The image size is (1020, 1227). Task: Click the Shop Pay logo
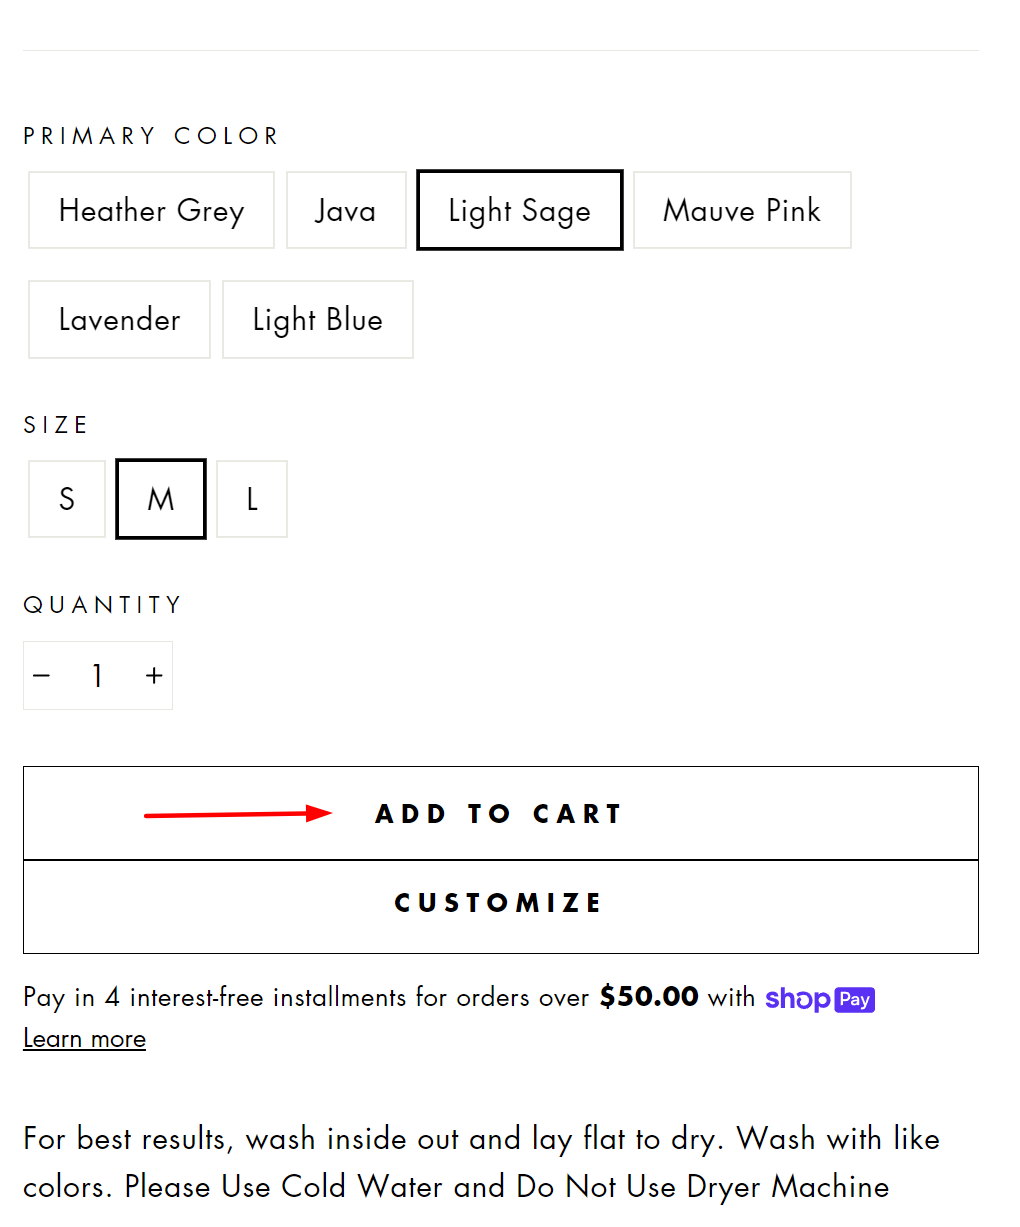click(x=820, y=999)
